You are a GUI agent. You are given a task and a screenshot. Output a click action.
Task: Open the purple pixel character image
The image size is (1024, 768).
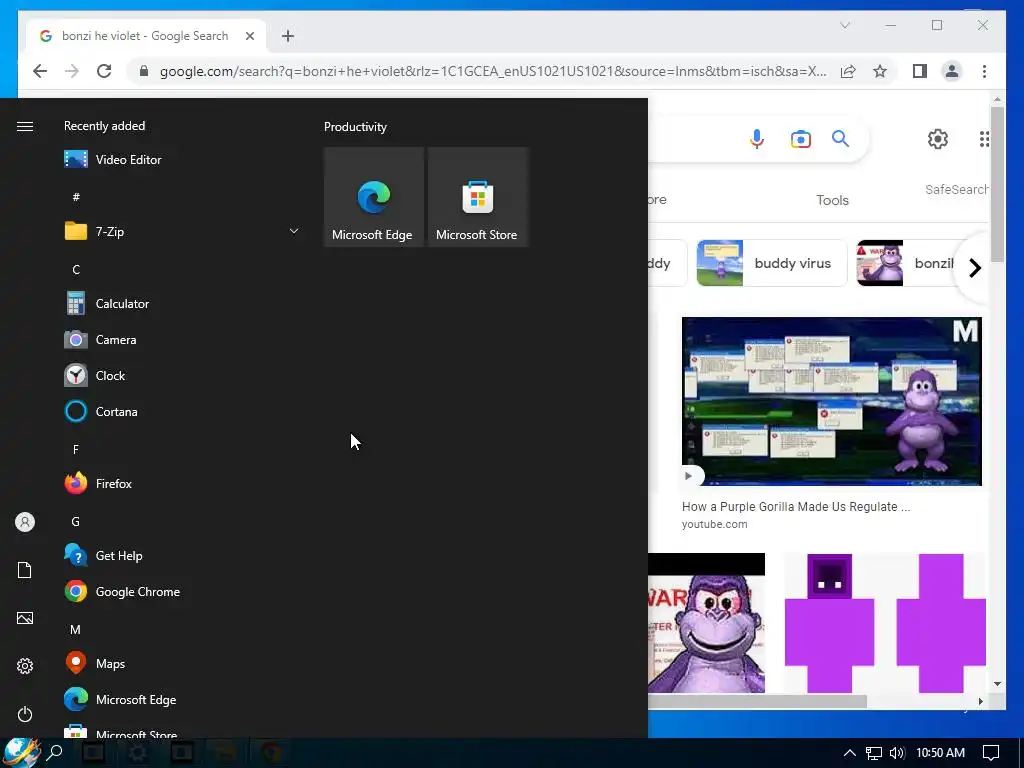(x=885, y=623)
